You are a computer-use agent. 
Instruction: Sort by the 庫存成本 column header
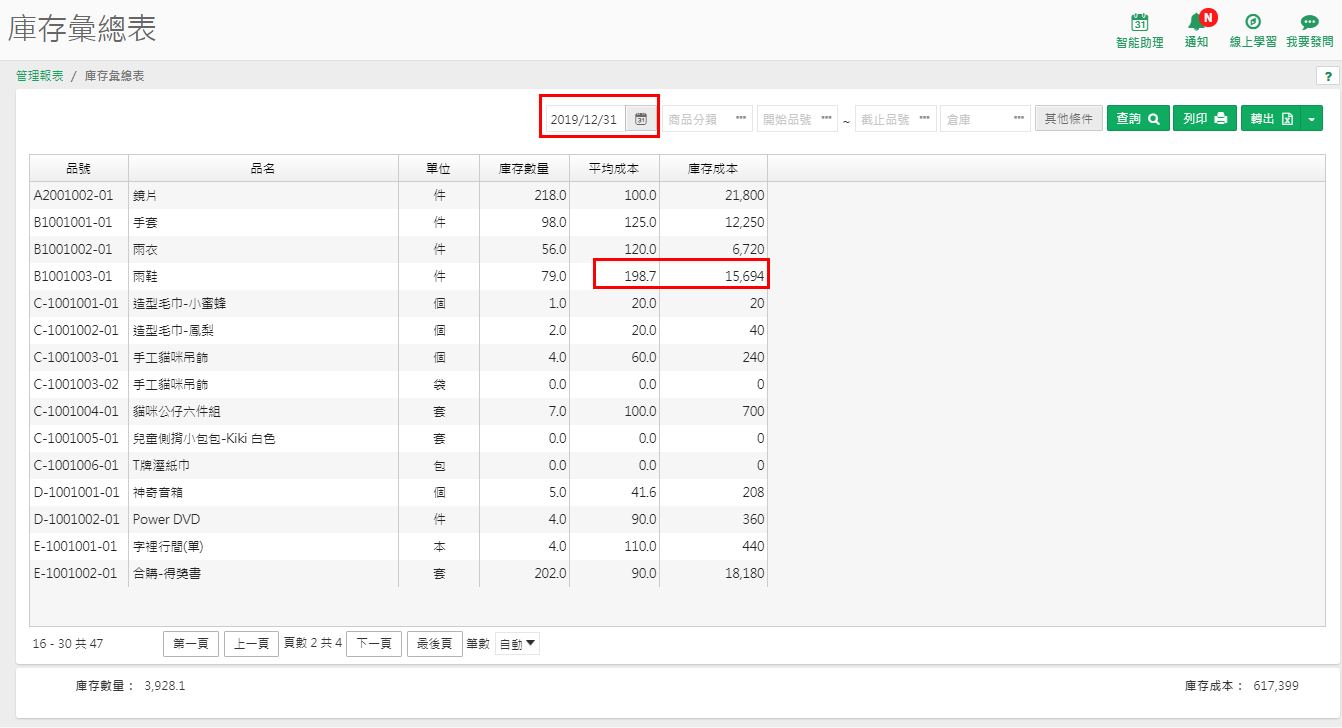pos(713,168)
